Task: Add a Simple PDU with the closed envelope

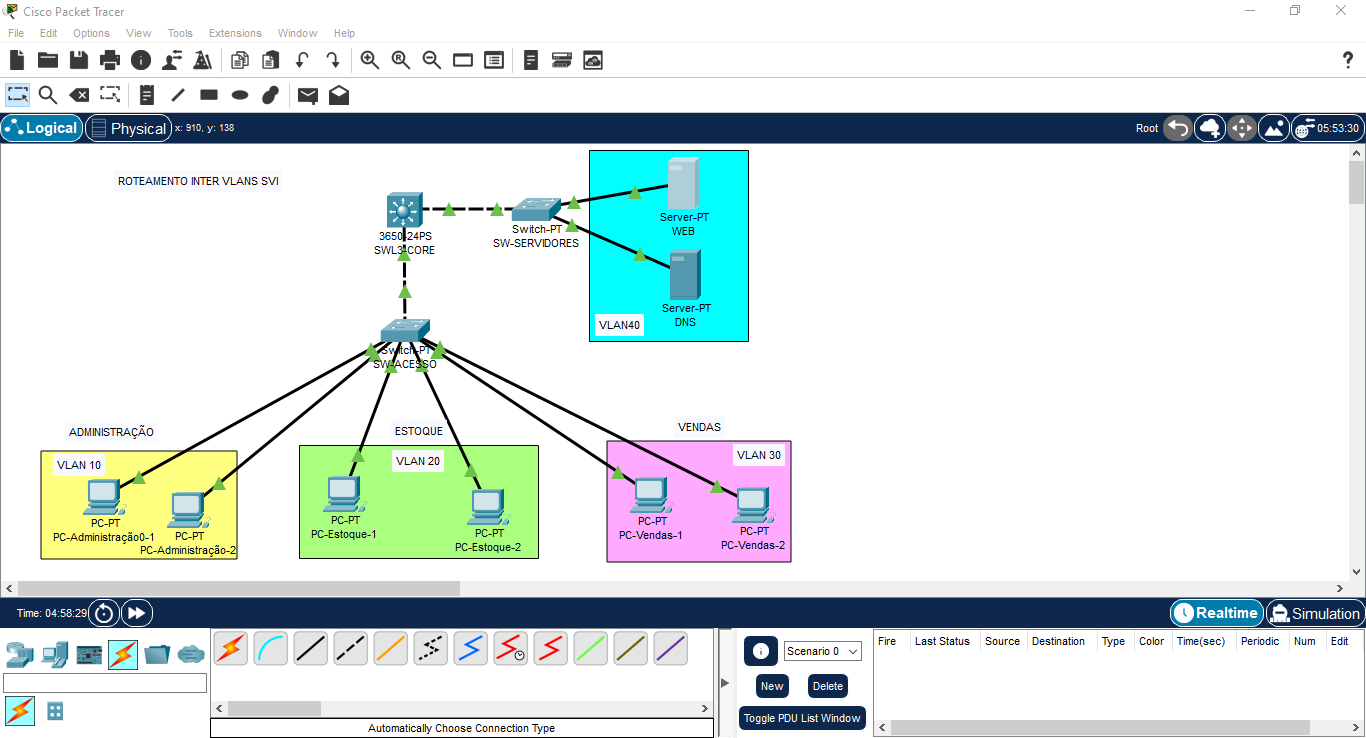Action: tap(308, 95)
